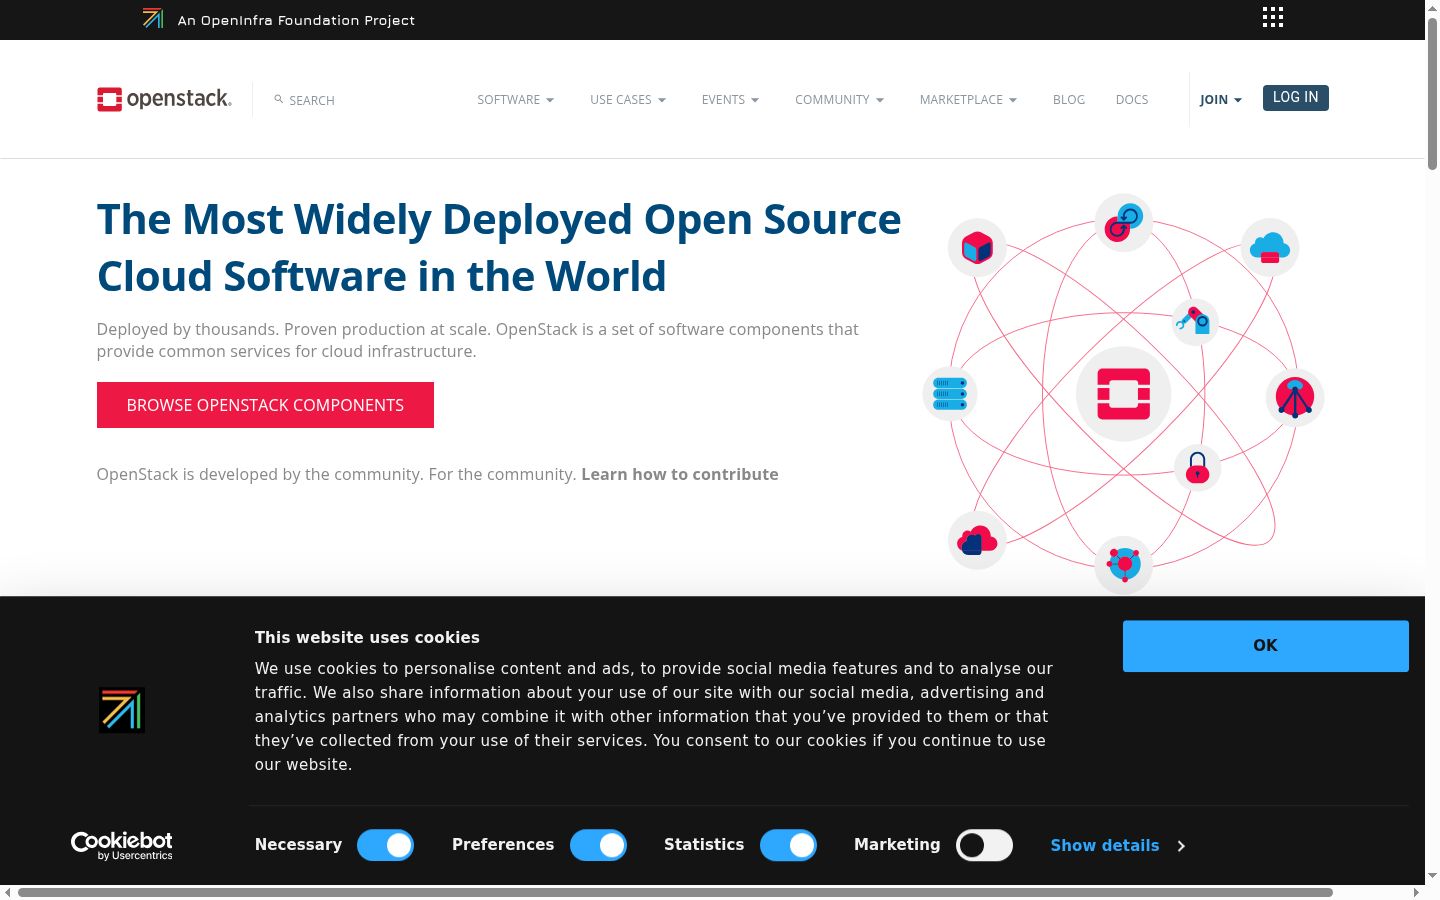Screen dimensions: 1440x900
Task: Accept cookies with the OK button
Action: [1265, 646]
